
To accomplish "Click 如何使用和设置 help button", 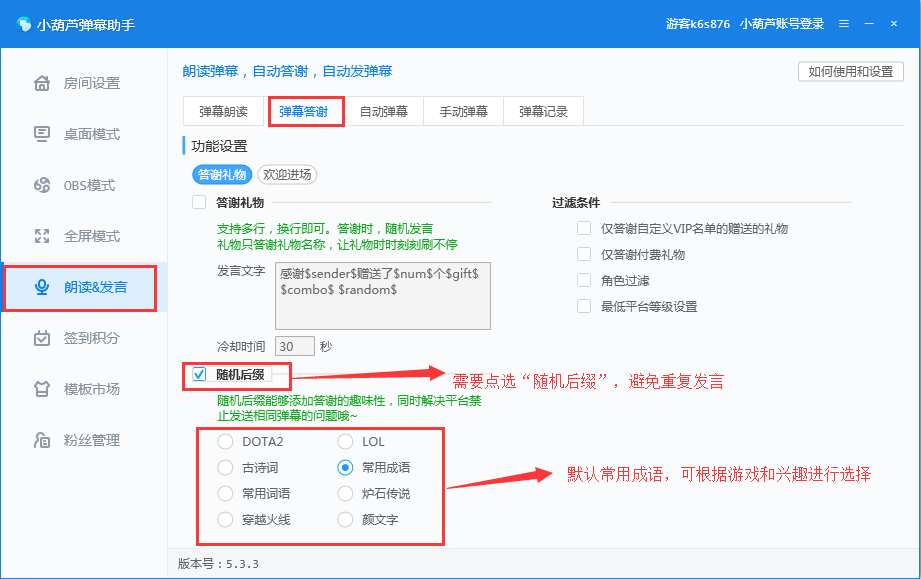I will [x=851, y=72].
